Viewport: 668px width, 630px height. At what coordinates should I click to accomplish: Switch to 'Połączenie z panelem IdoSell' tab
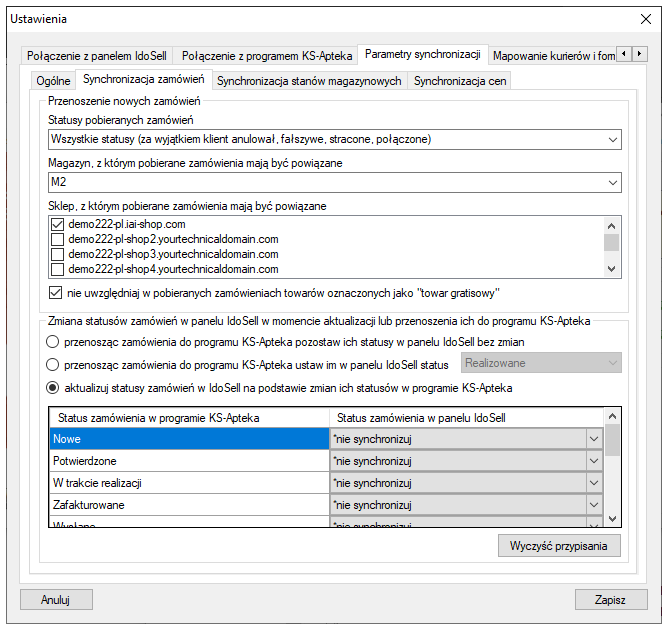pos(96,54)
